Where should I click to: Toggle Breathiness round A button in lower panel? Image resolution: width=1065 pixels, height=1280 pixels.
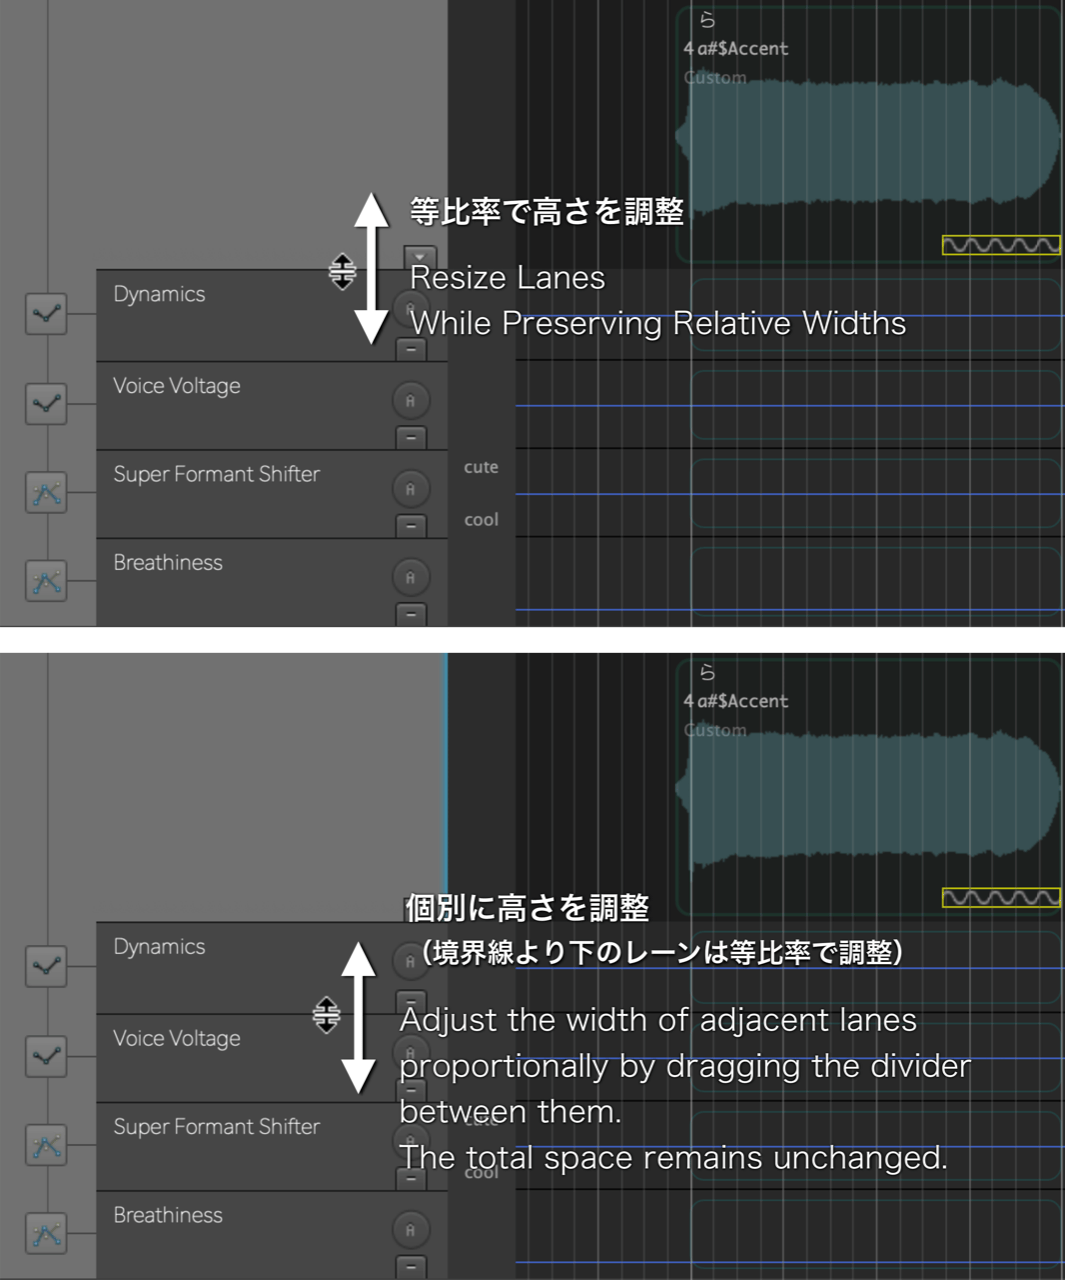[410, 1230]
